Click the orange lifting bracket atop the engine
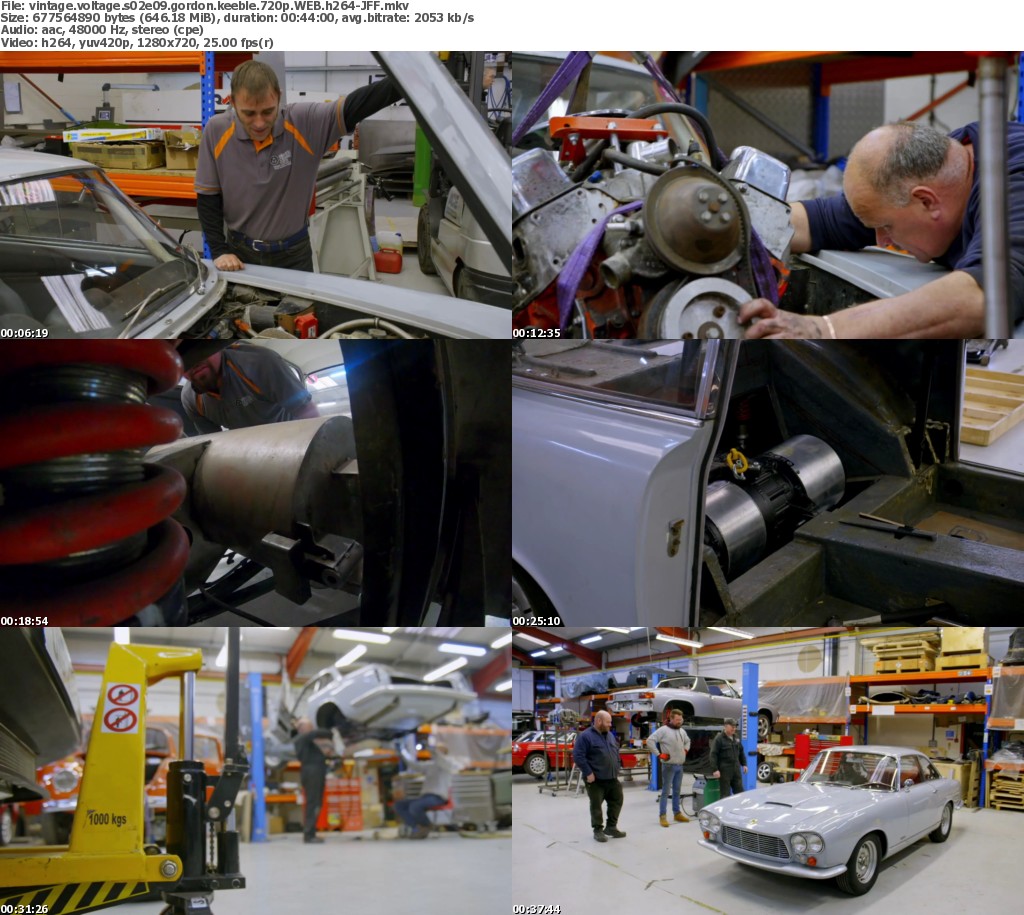This screenshot has width=1024, height=915. pyautogui.click(x=605, y=128)
